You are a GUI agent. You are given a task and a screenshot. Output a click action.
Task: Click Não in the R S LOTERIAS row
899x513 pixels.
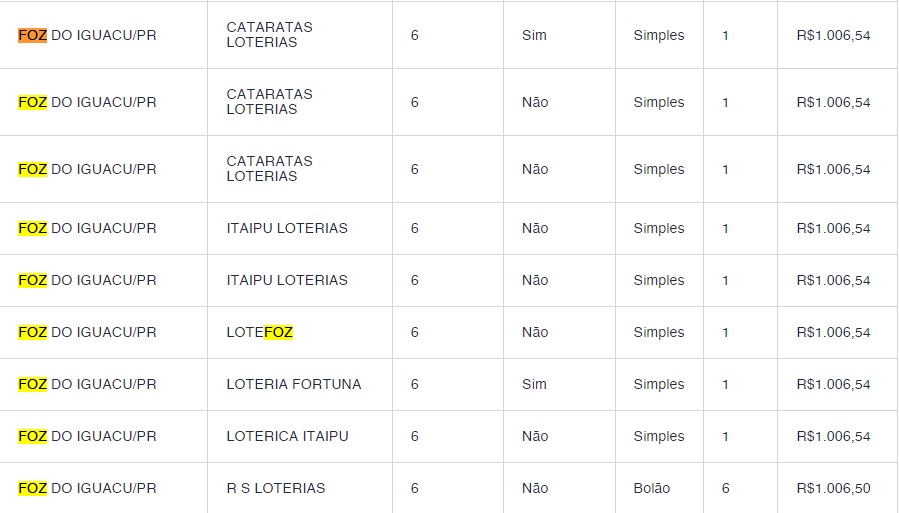(x=535, y=488)
